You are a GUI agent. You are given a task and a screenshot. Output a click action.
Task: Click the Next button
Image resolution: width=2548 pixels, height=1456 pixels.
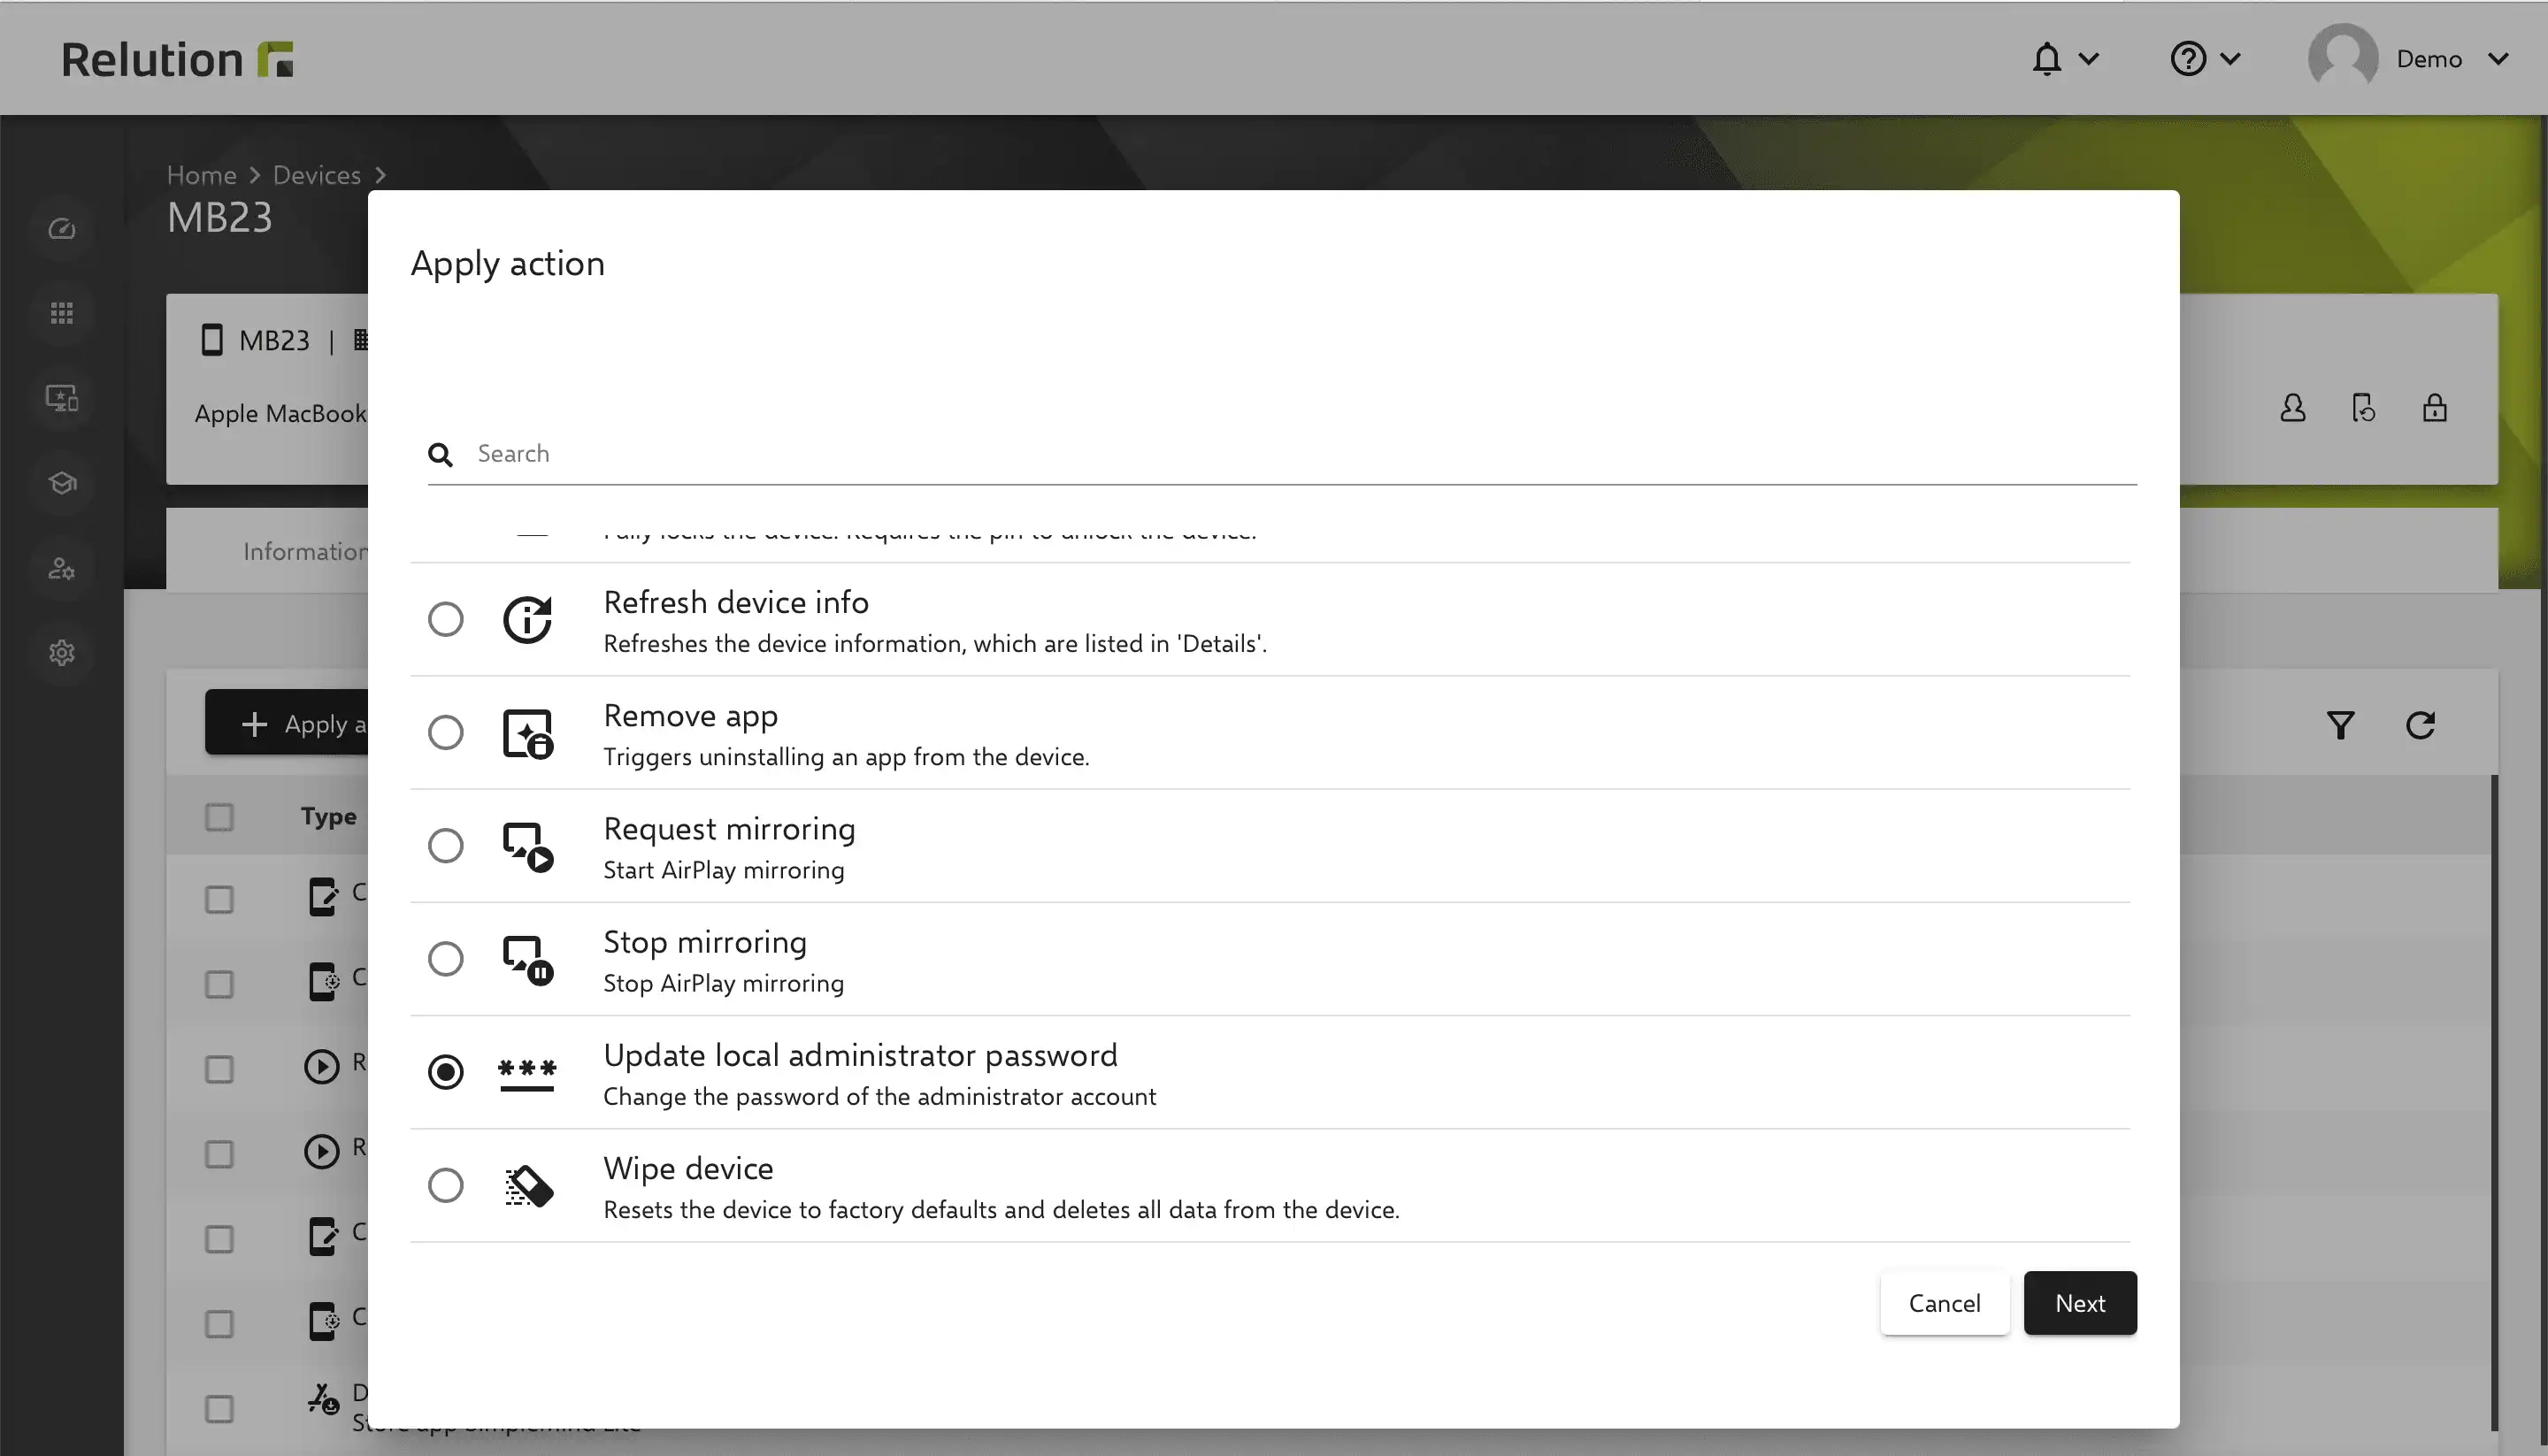click(2080, 1303)
